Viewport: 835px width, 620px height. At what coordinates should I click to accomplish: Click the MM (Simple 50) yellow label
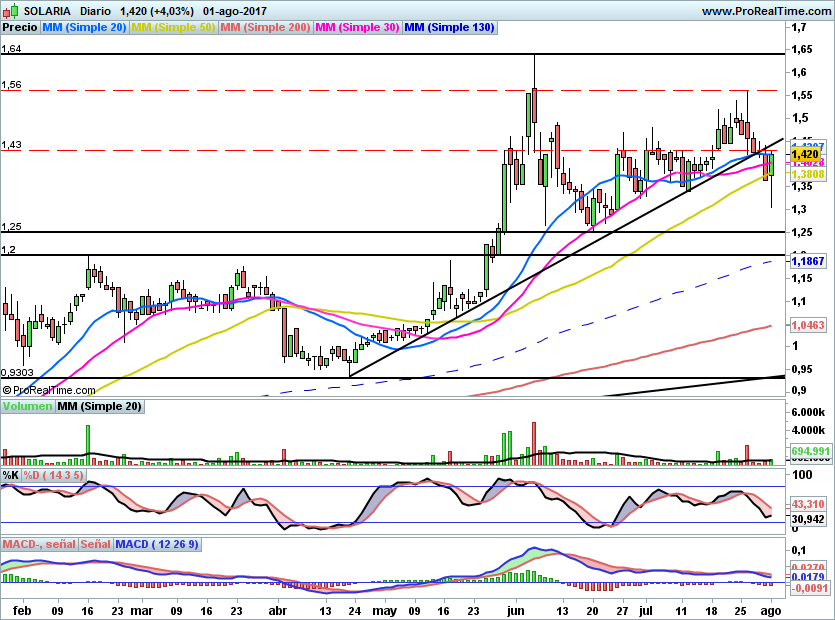pos(173,27)
